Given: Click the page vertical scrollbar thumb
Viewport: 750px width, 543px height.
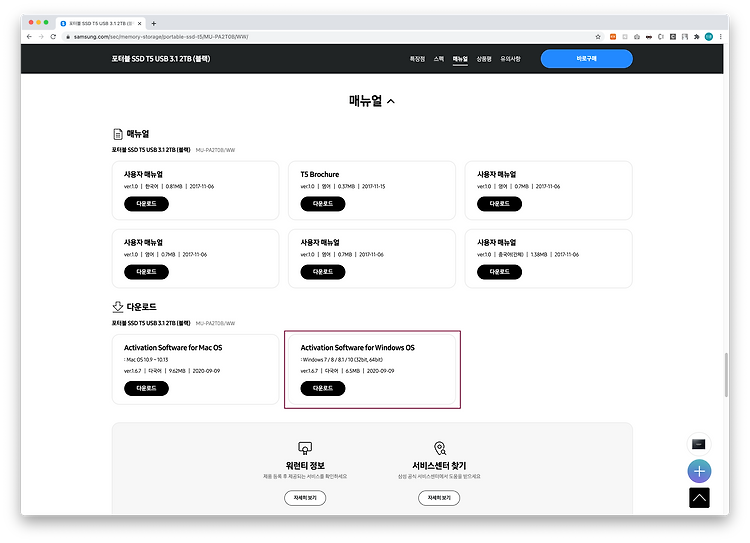Looking at the screenshot, I should click(726, 375).
